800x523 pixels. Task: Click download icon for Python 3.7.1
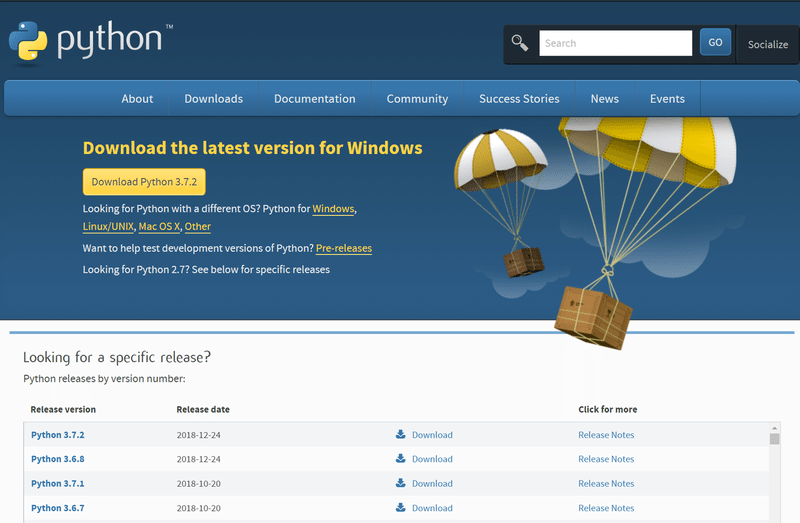(401, 483)
